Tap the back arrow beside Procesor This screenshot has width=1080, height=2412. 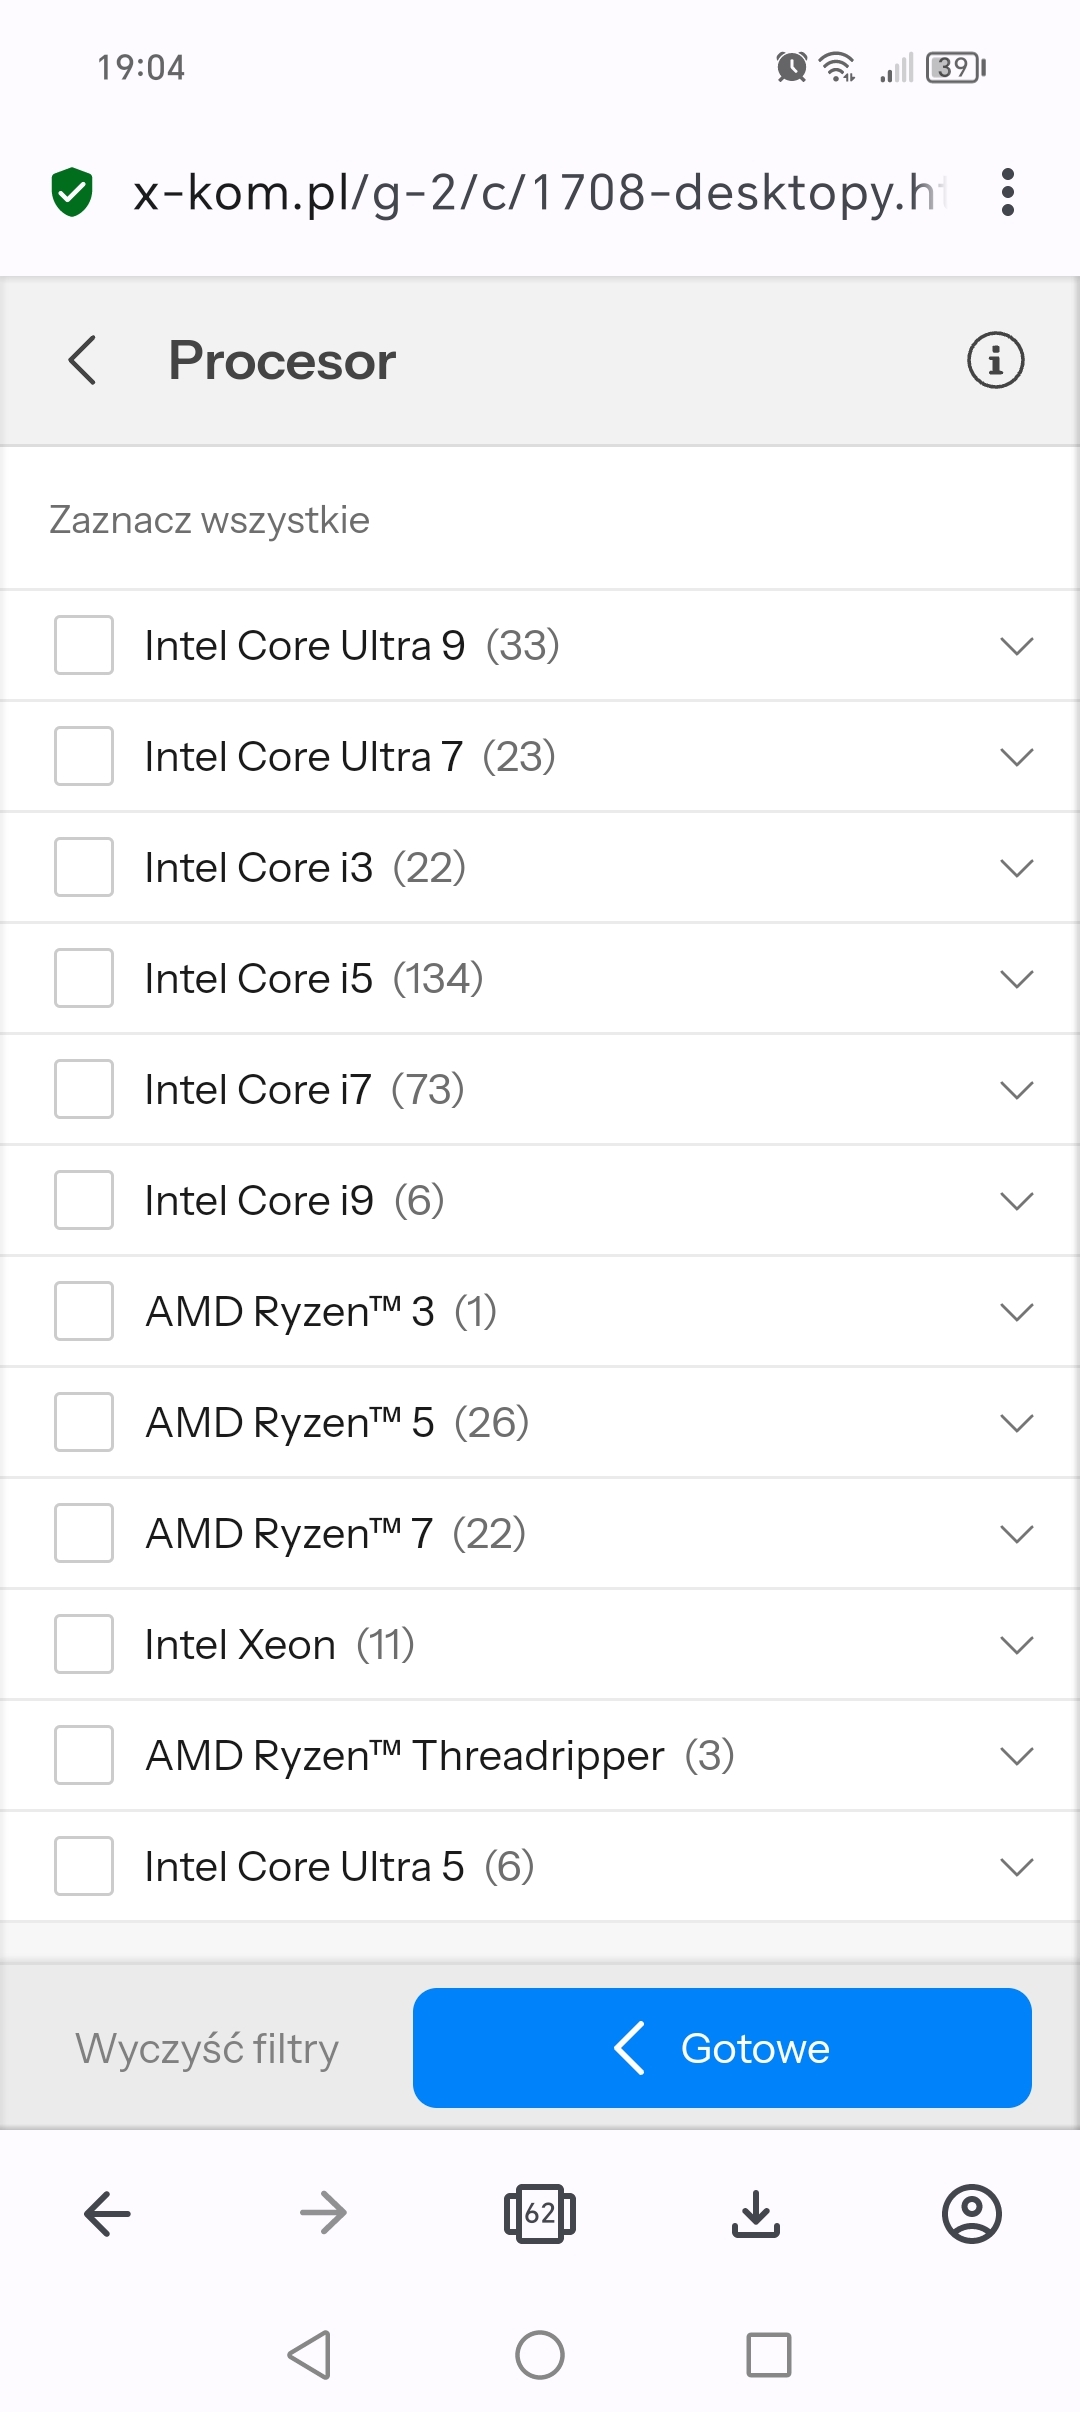(x=83, y=360)
